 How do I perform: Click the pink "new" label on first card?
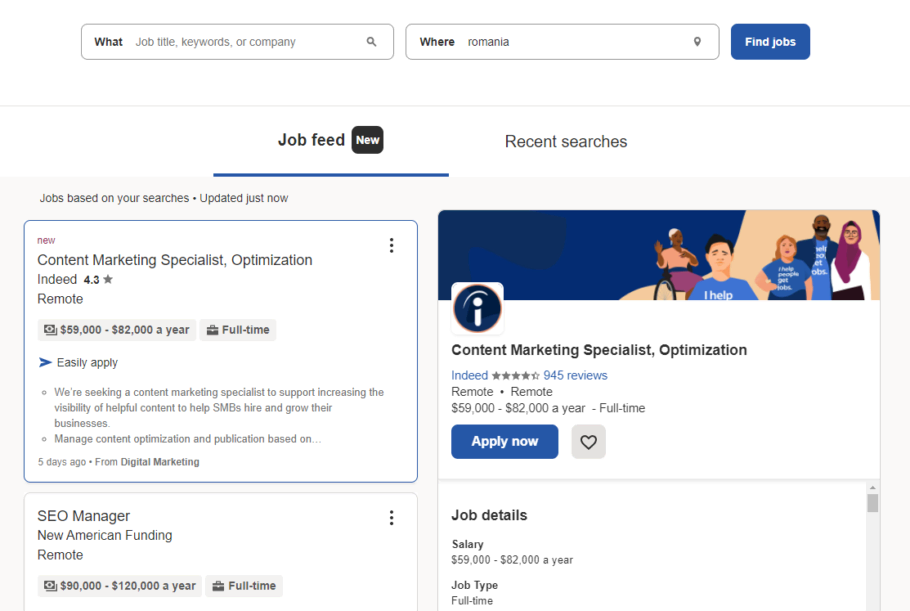tap(46, 240)
